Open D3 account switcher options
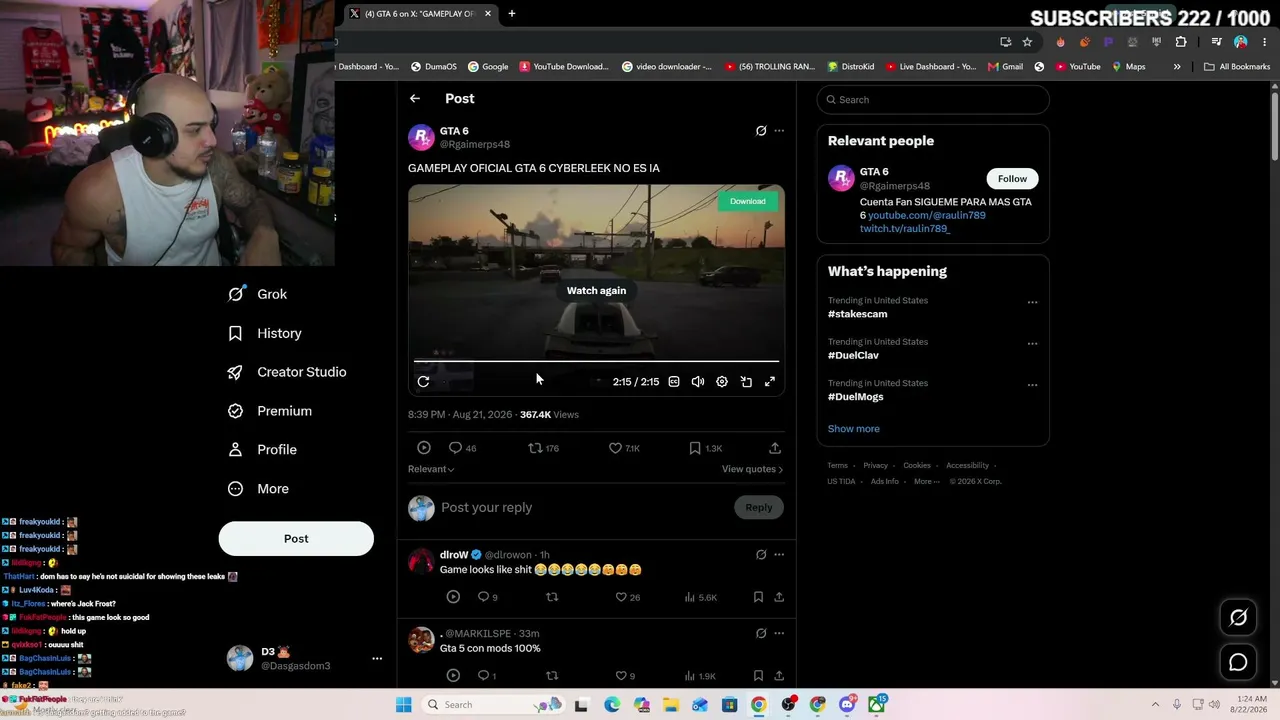 [377, 658]
